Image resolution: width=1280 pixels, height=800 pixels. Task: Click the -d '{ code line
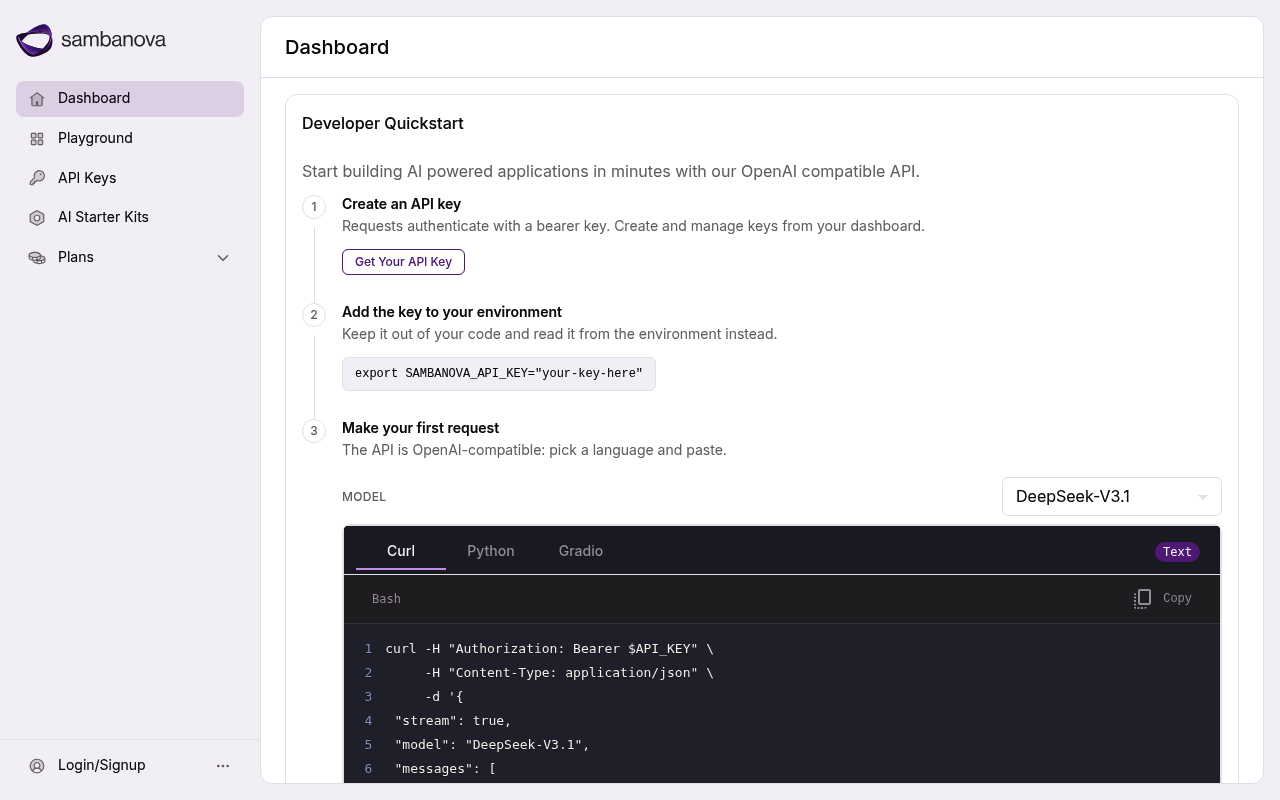(444, 697)
